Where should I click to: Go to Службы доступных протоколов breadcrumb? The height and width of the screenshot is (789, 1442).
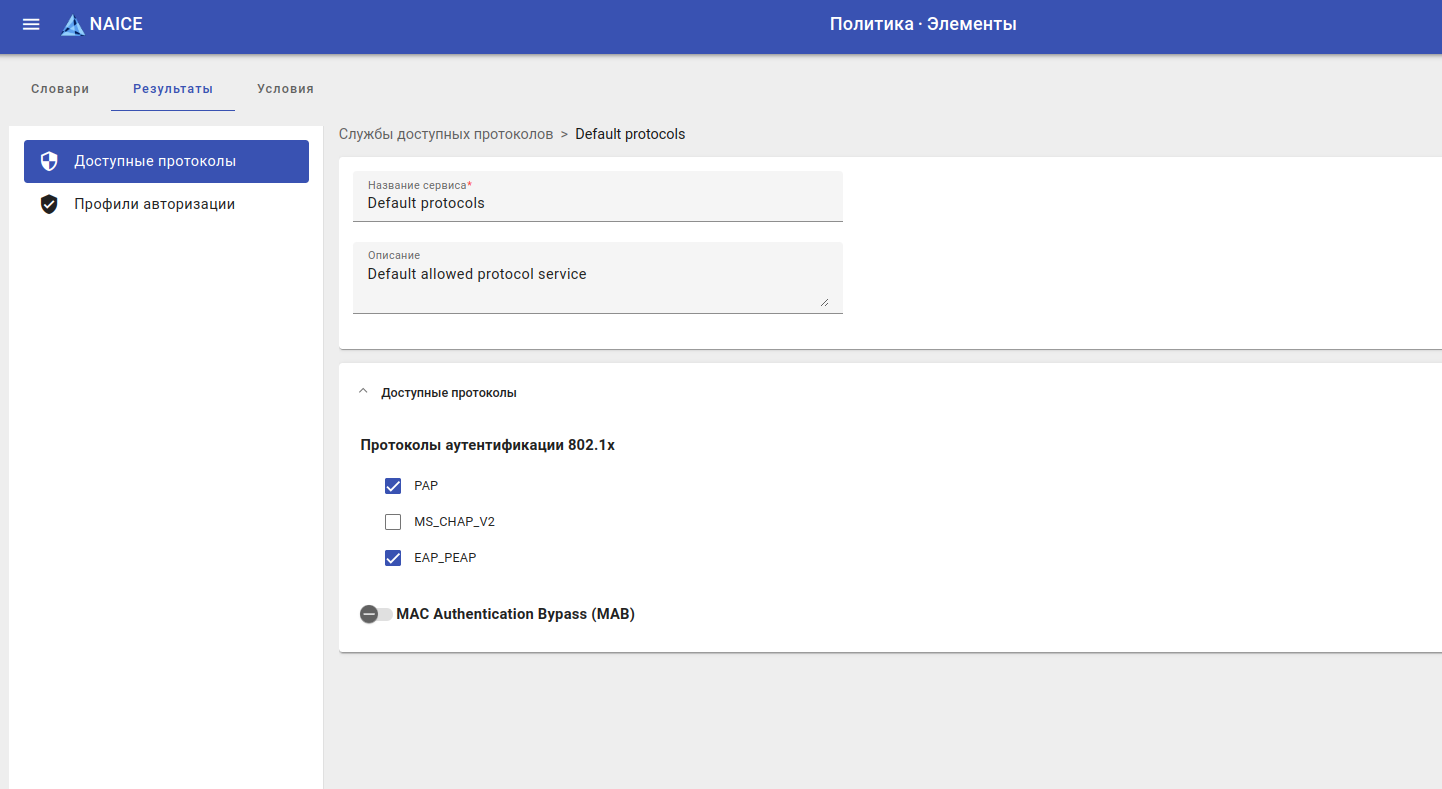click(x=446, y=134)
